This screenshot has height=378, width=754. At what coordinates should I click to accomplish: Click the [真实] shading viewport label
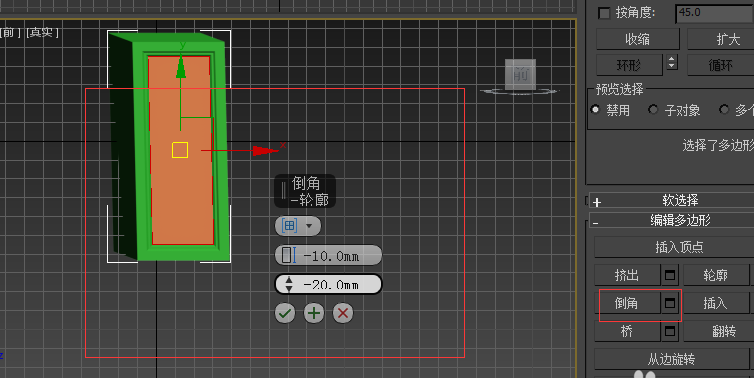(x=42, y=33)
